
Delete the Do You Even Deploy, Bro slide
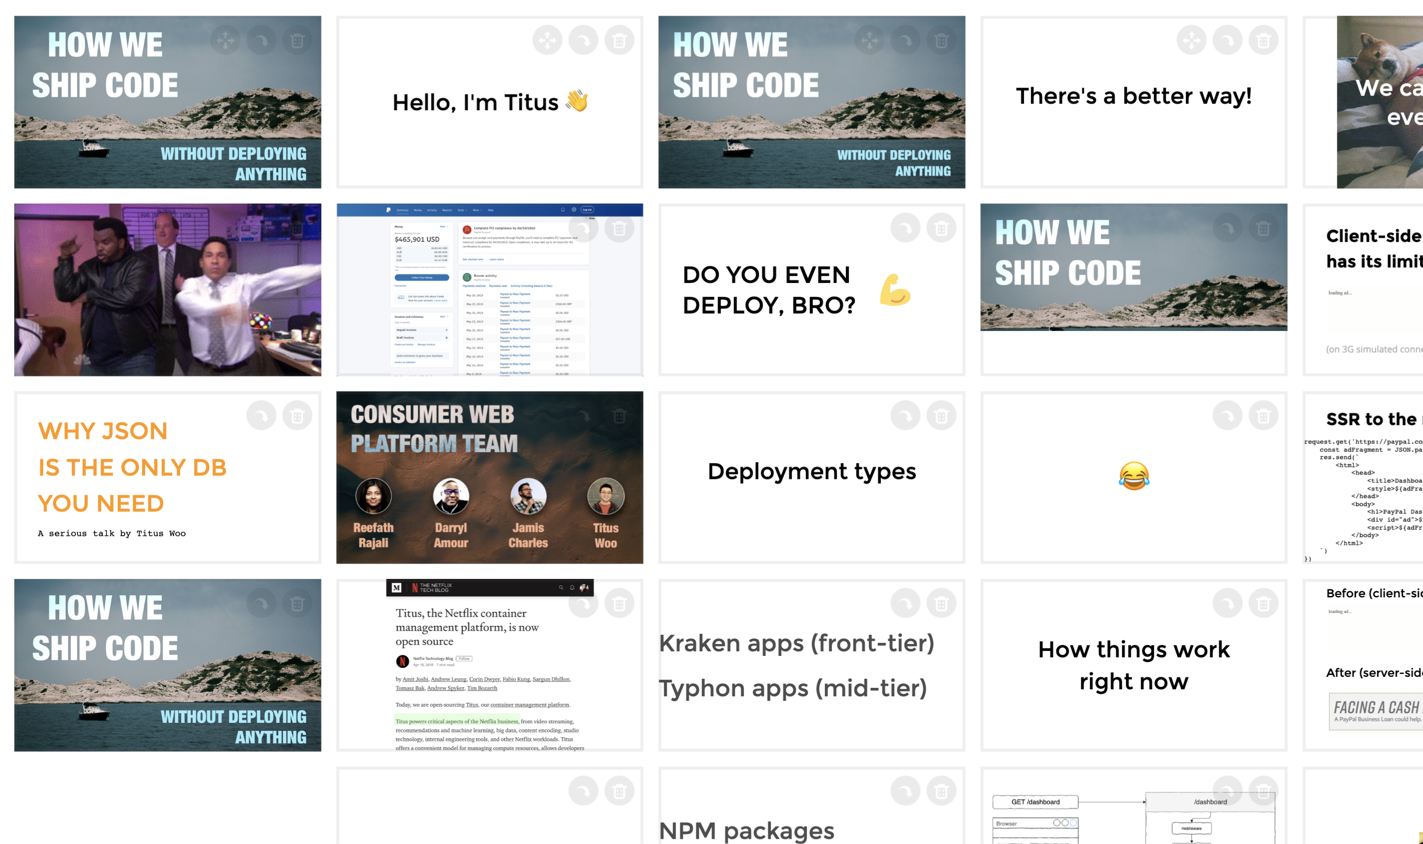[x=941, y=228]
